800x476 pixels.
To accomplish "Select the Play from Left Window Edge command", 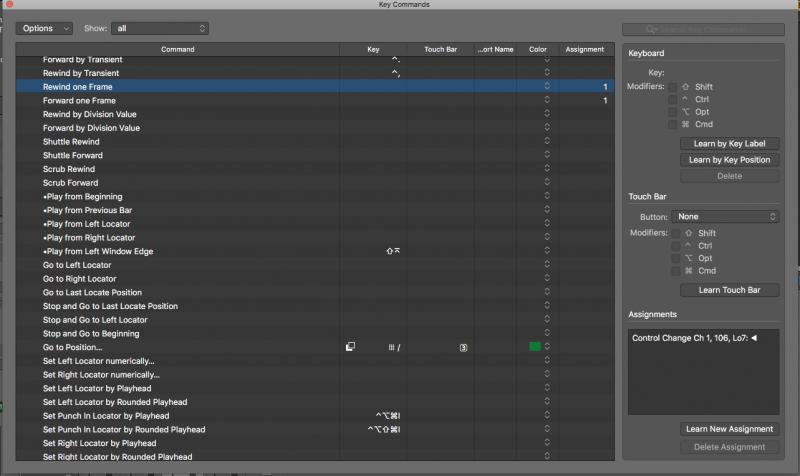I will point(315,252).
